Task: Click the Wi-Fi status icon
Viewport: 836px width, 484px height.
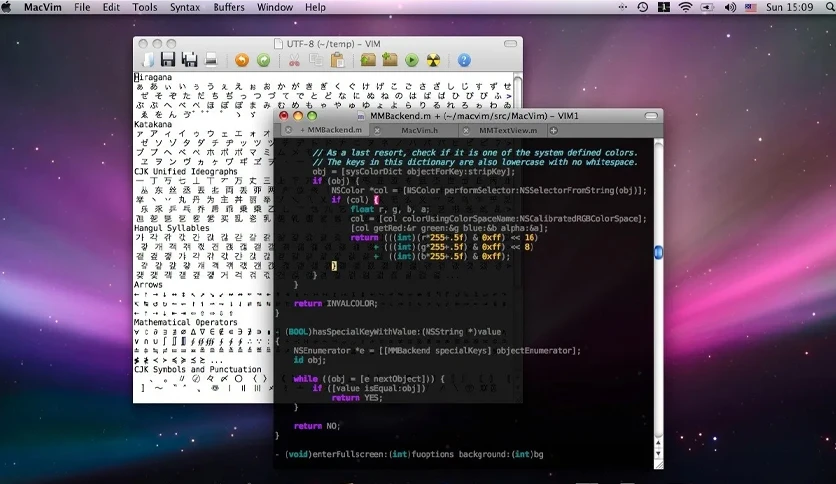Action: click(685, 7)
